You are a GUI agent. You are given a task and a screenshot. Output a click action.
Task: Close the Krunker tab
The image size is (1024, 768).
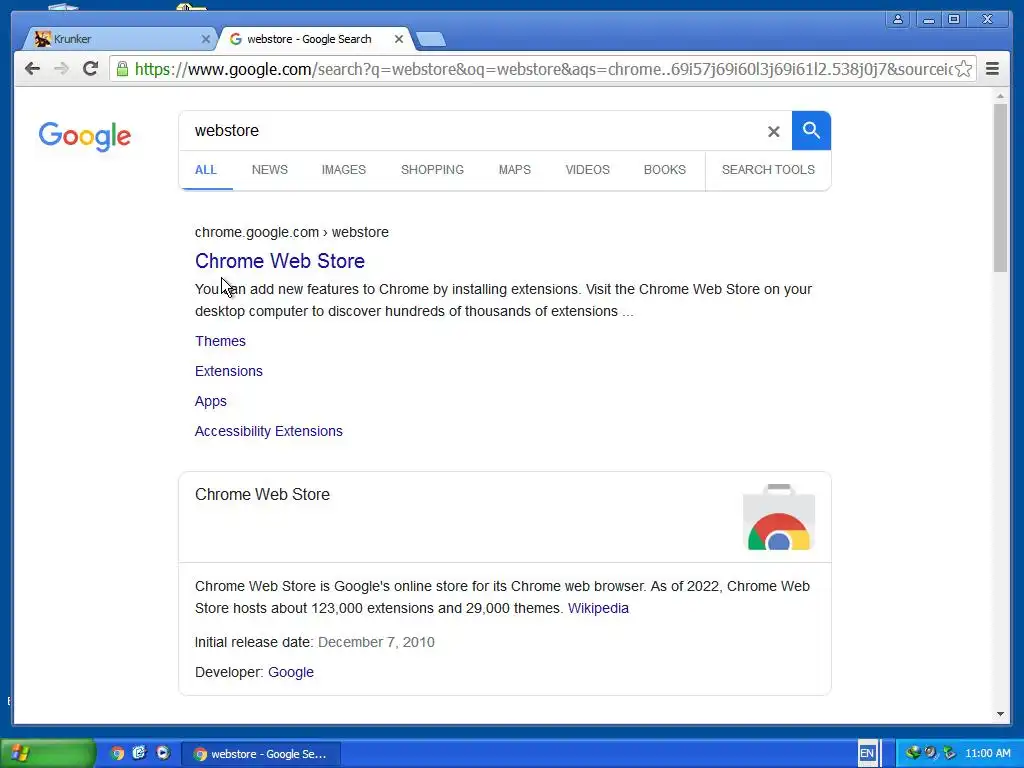click(x=205, y=39)
